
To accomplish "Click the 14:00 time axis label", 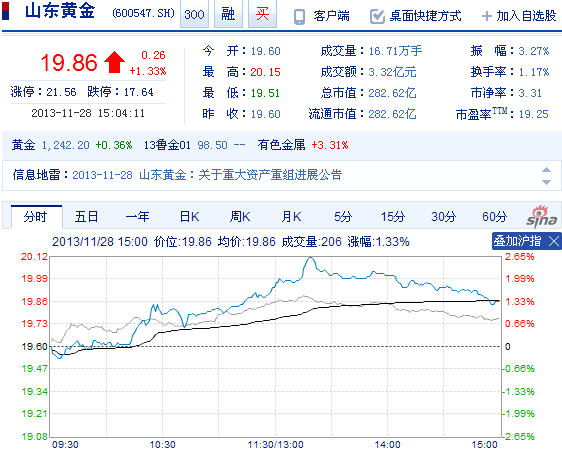I will point(387,444).
